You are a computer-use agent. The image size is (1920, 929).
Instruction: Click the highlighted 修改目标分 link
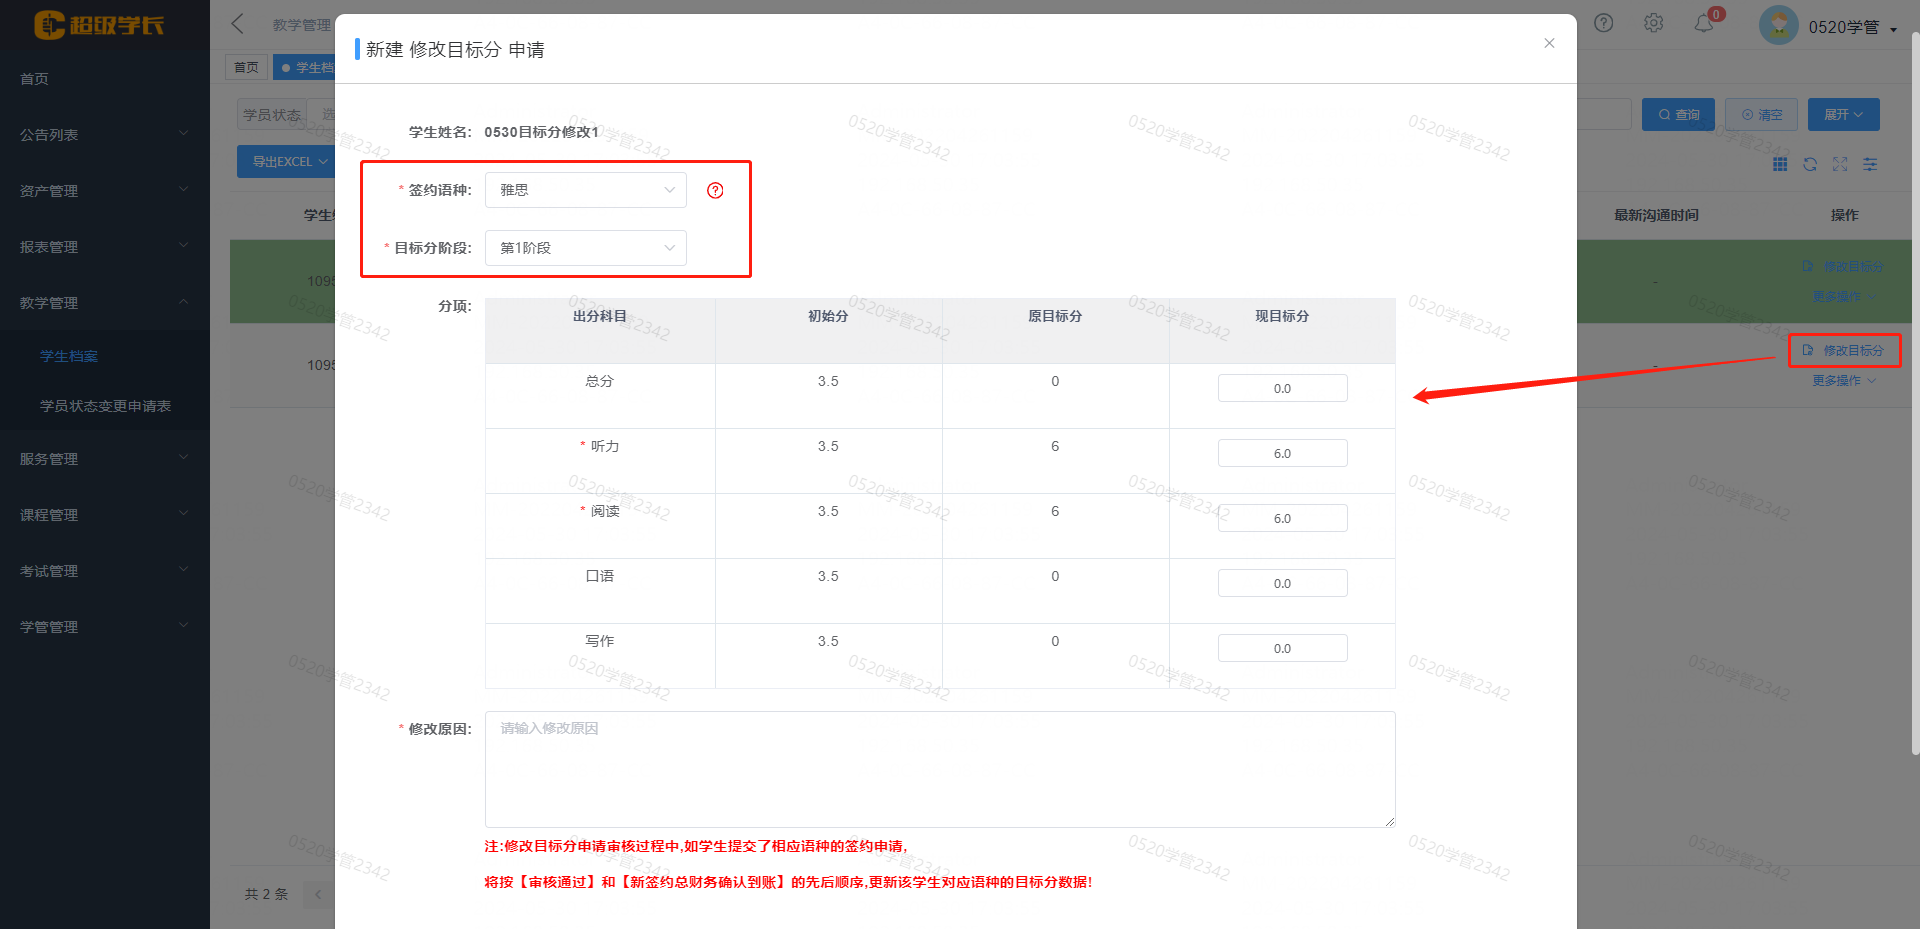pos(1845,351)
